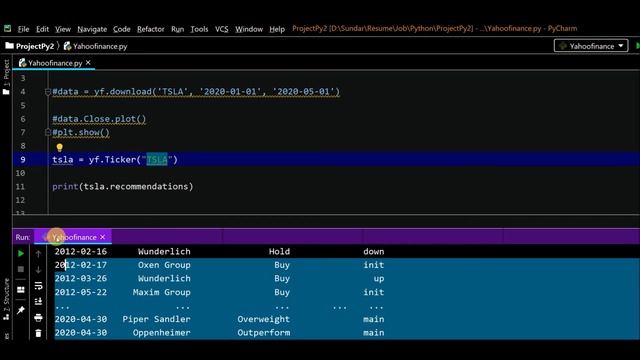Screen dimensions: 640x360
Task: Click the tsla variable on line 9
Action: pyautogui.click(x=62, y=160)
